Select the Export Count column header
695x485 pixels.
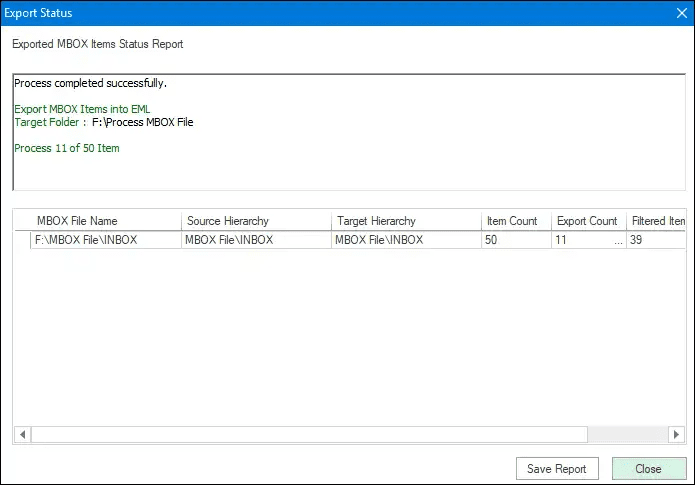[x=589, y=221]
